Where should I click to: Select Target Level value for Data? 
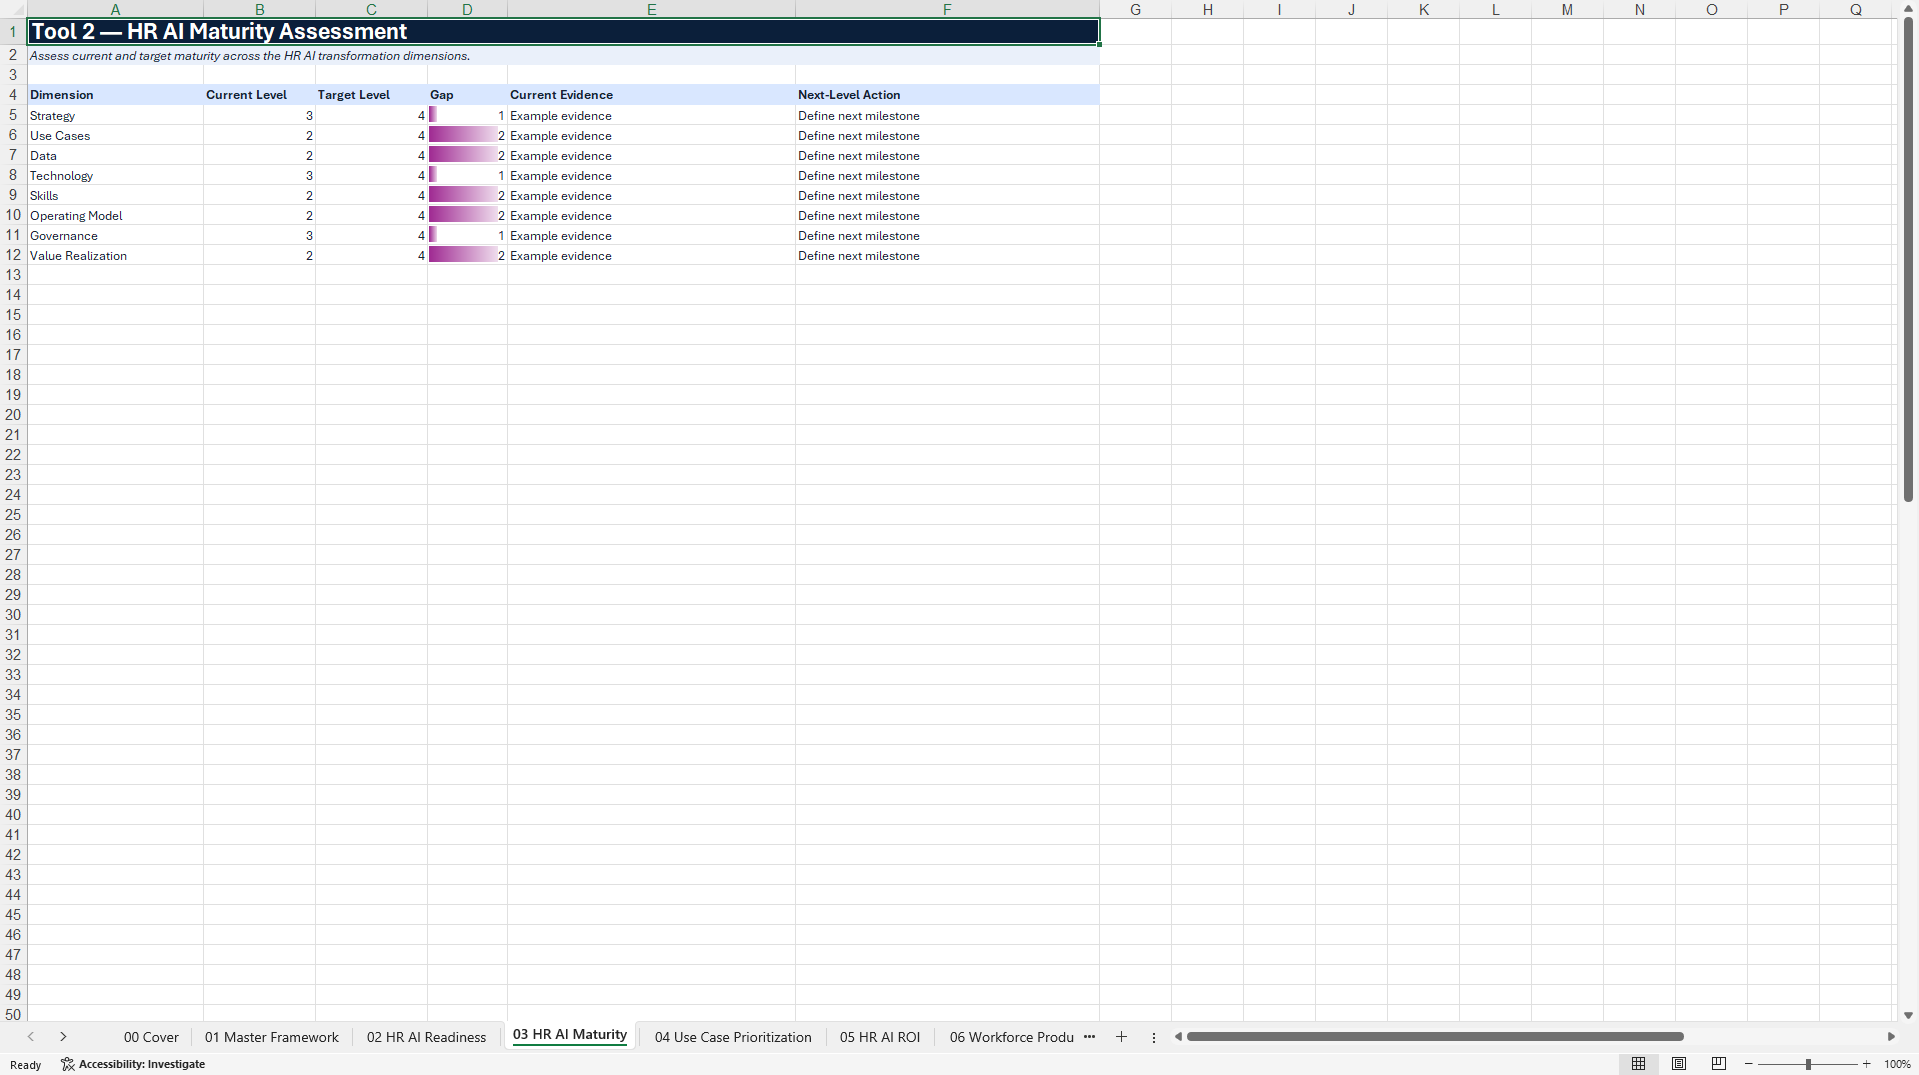(x=371, y=155)
